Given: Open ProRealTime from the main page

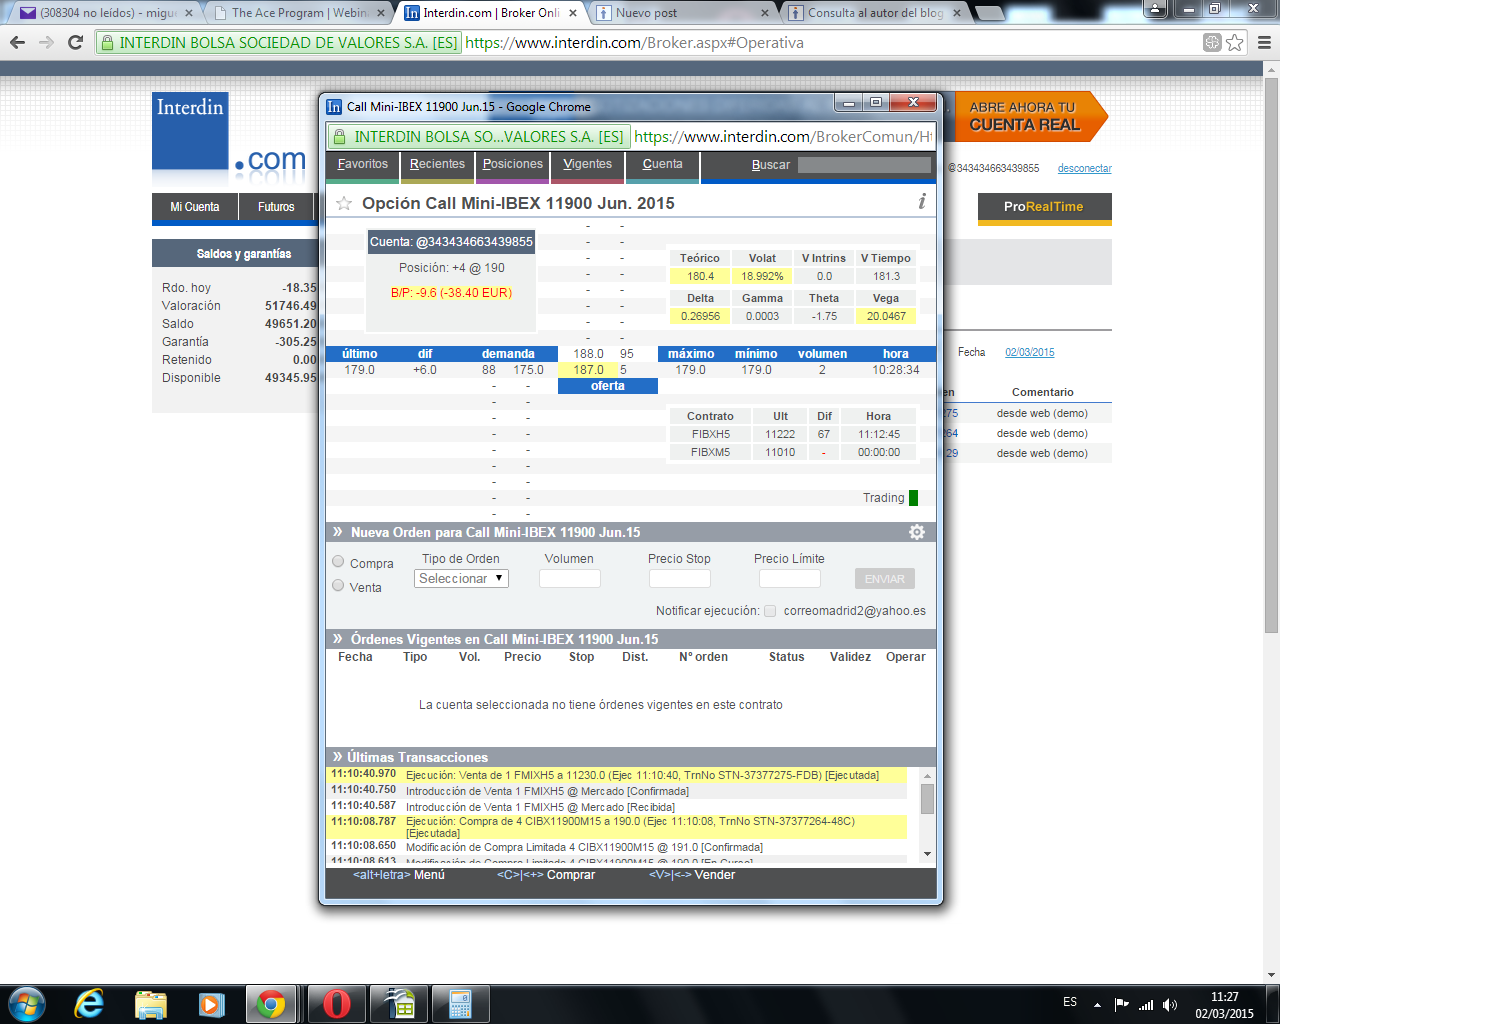Looking at the screenshot, I should click(x=1044, y=207).
